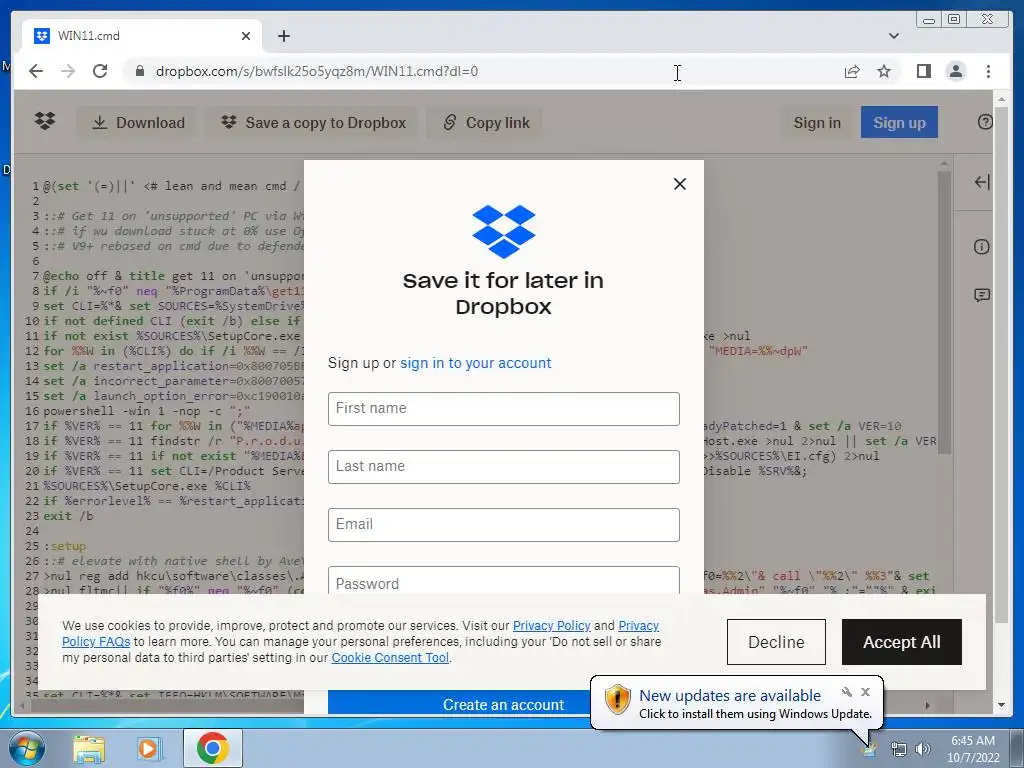This screenshot has width=1024, height=768.
Task: Click the First name field
Action: tap(504, 409)
